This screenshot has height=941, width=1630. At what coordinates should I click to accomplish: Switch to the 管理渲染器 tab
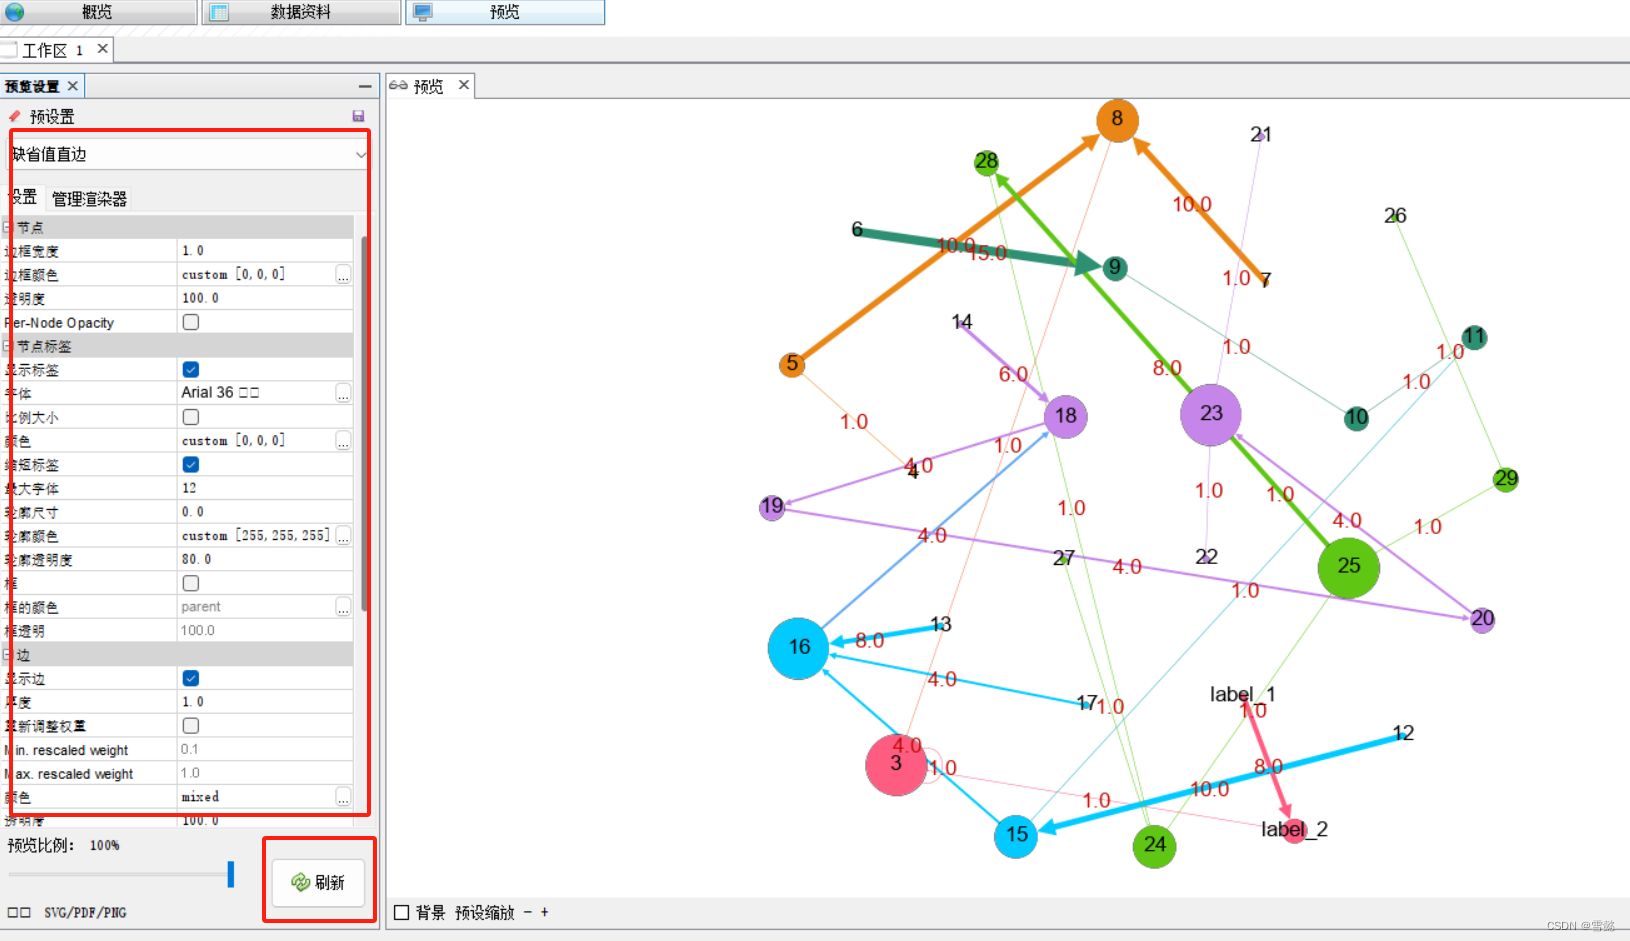(89, 199)
